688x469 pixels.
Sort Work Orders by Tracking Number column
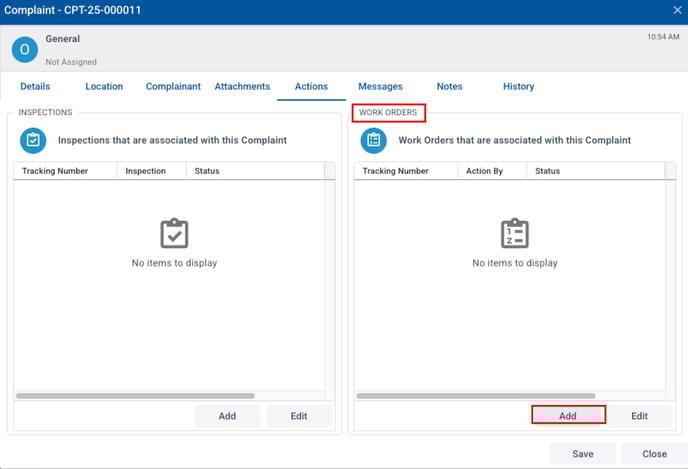tap(395, 171)
